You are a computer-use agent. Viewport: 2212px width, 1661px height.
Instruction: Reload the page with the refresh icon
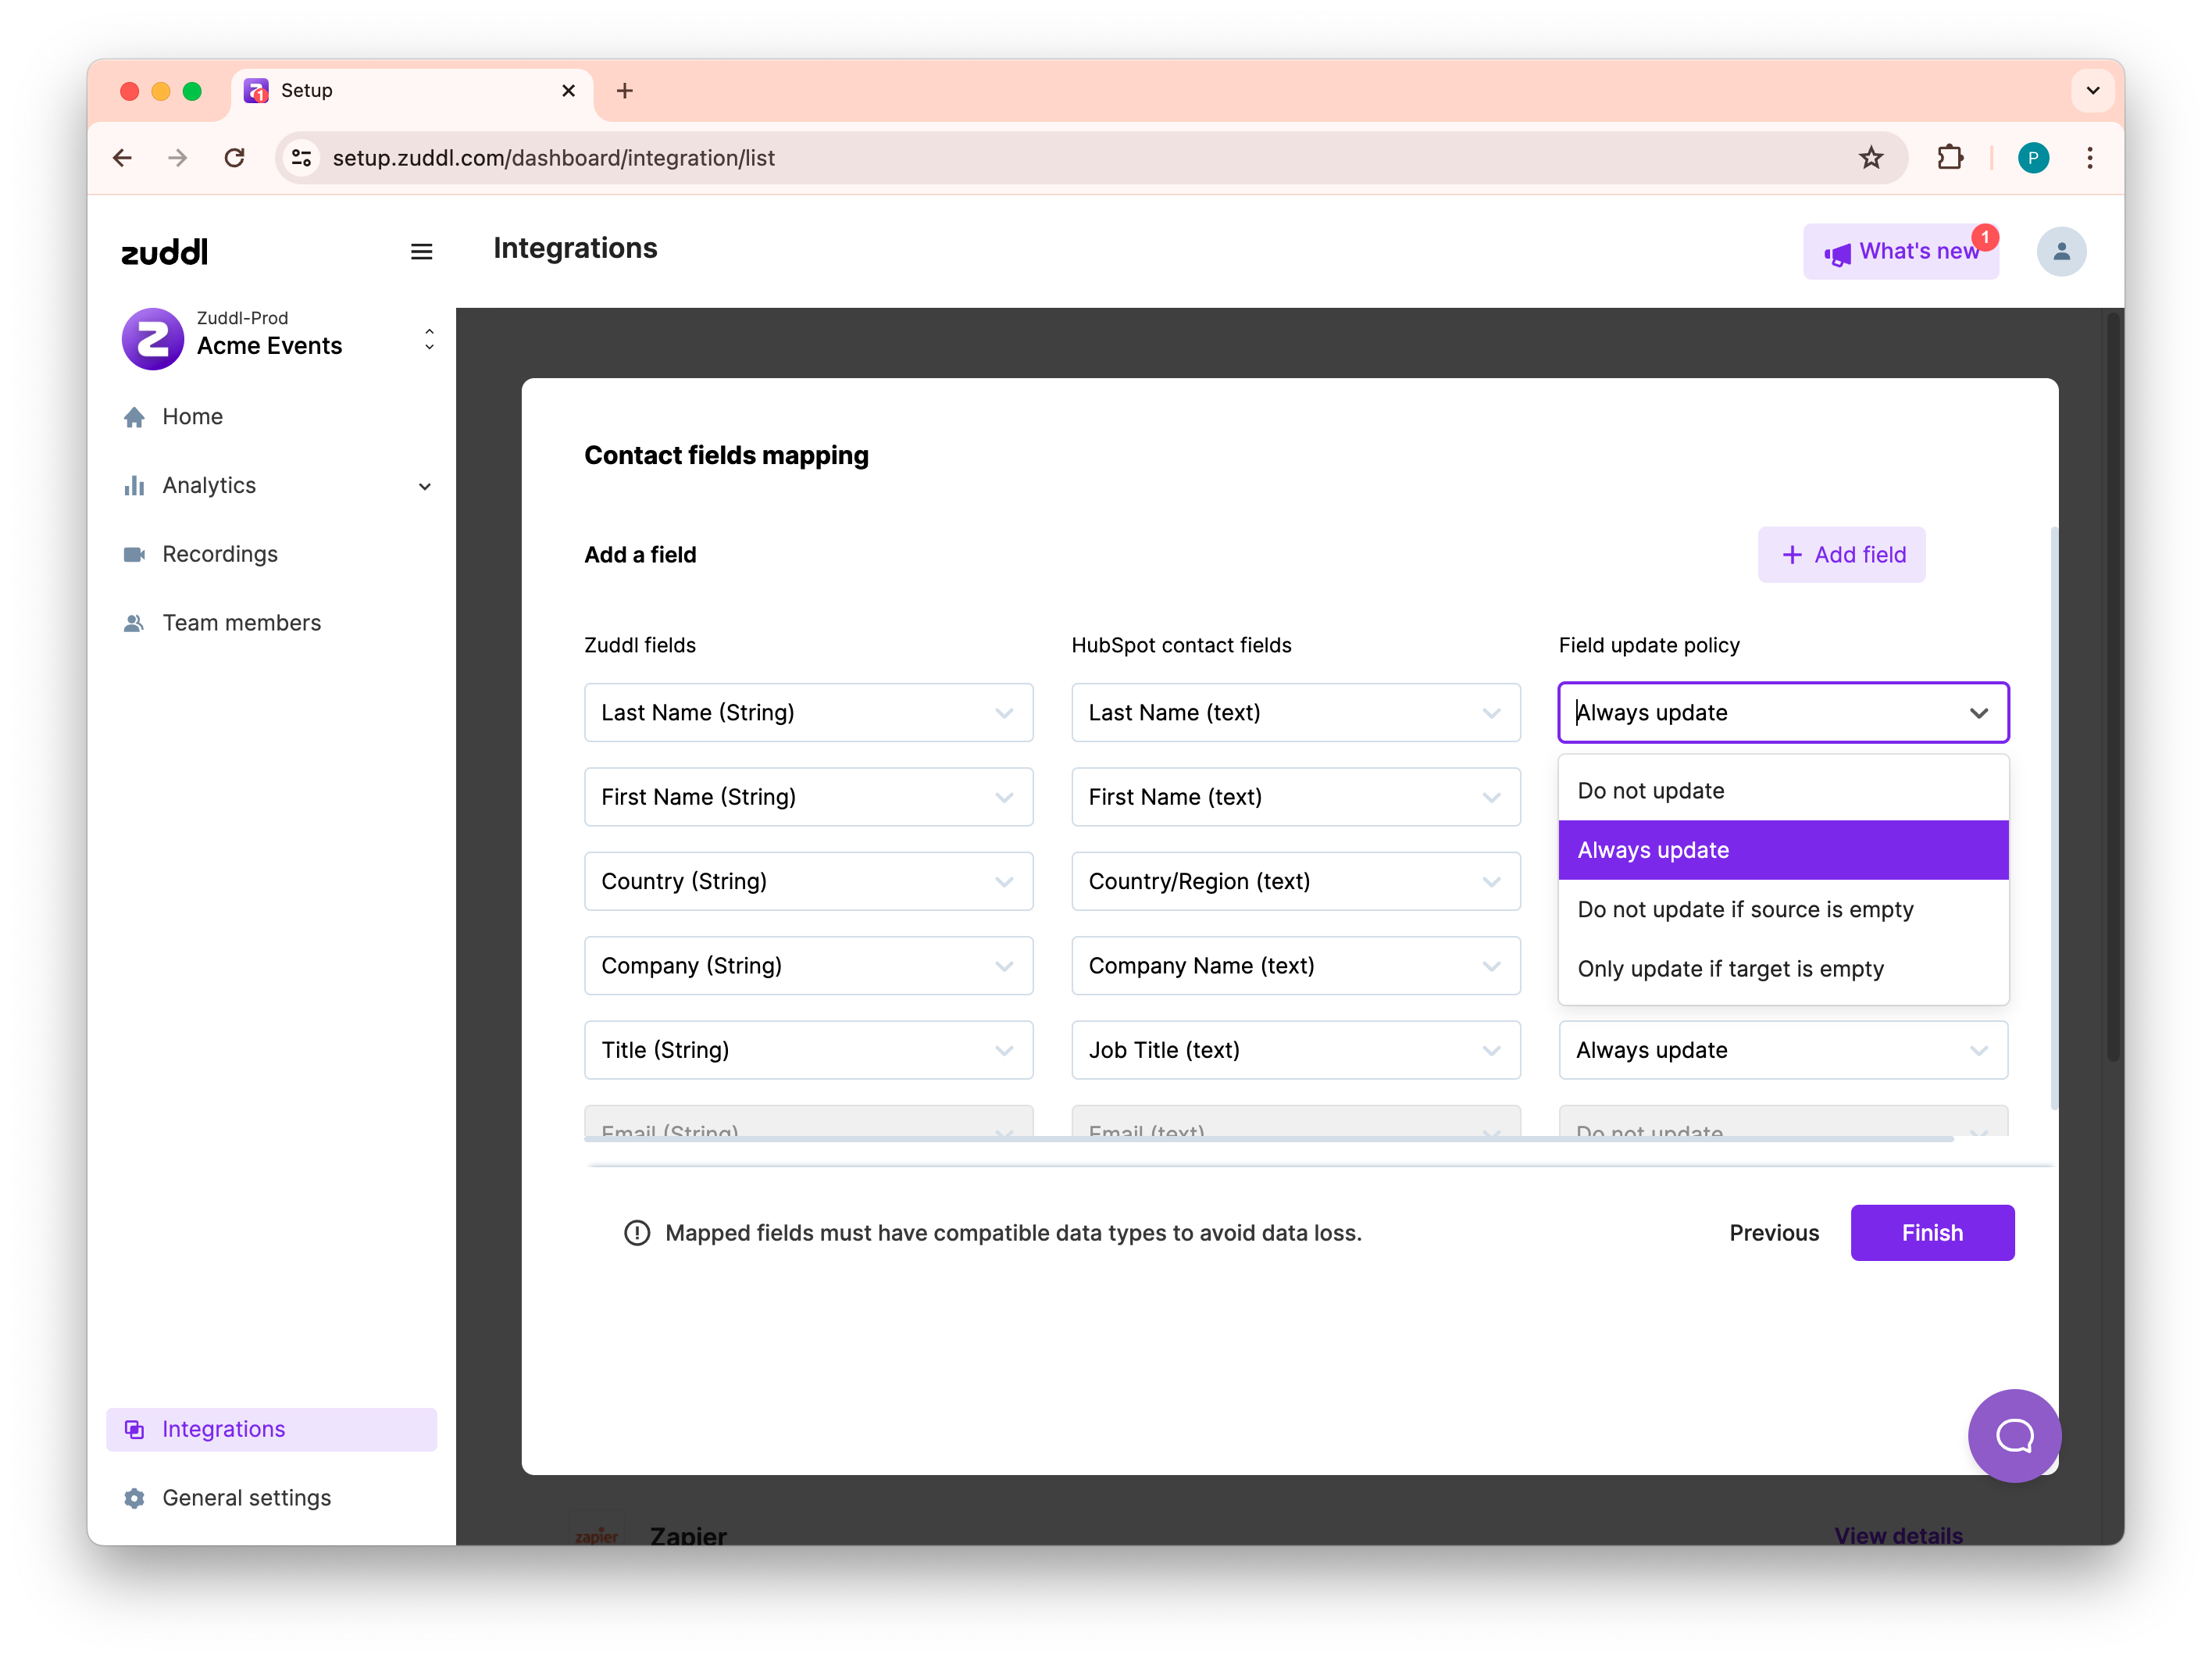tap(235, 158)
